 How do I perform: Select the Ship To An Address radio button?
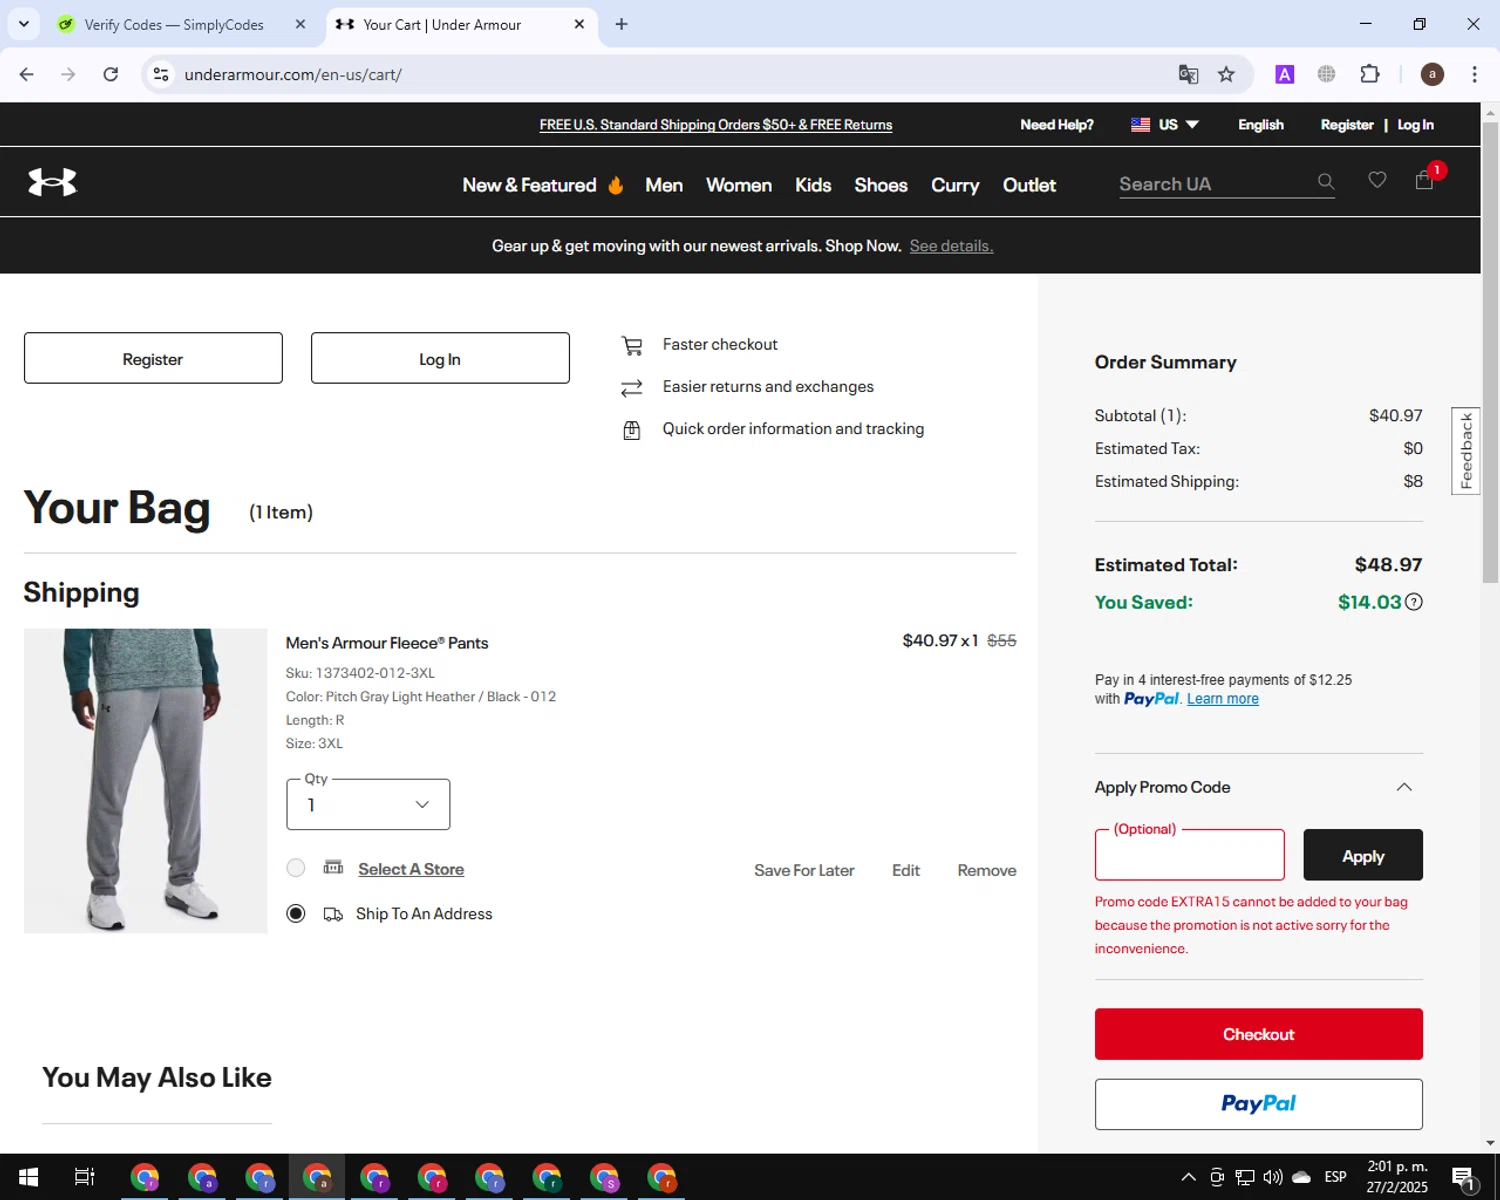tap(296, 913)
